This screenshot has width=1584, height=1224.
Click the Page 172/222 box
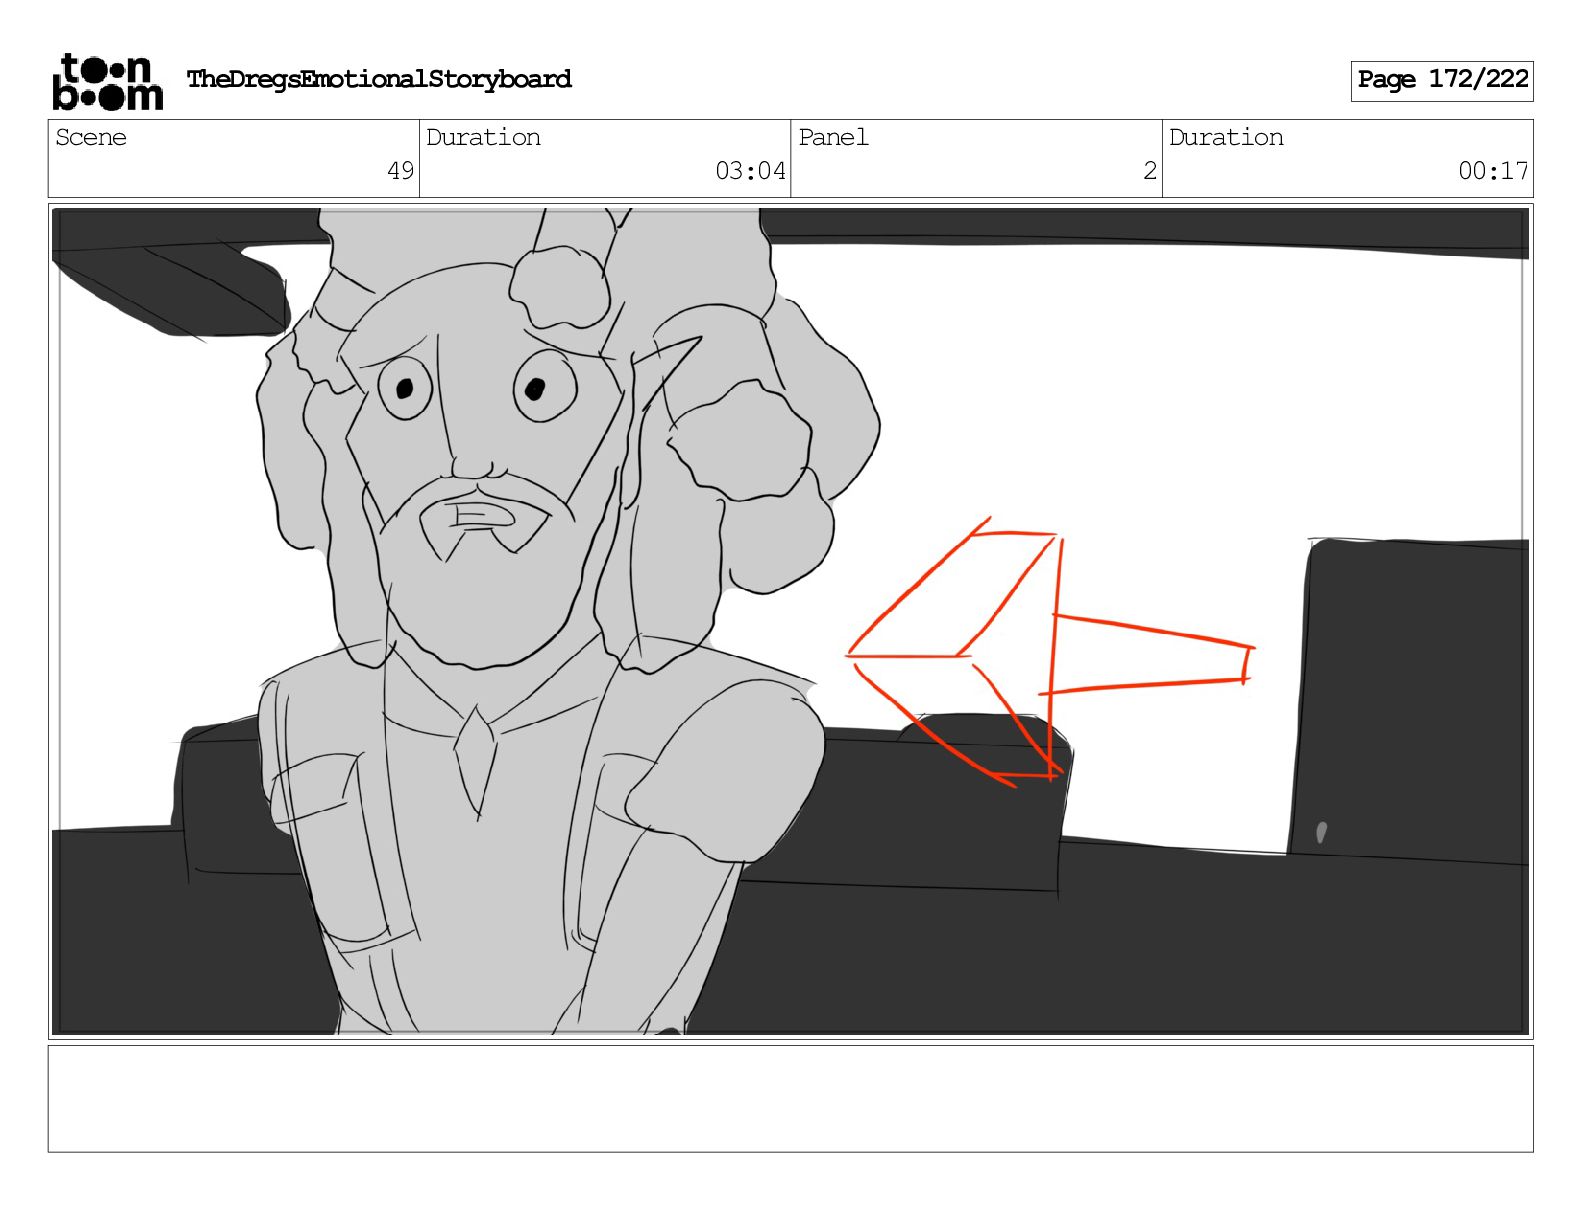(1441, 80)
